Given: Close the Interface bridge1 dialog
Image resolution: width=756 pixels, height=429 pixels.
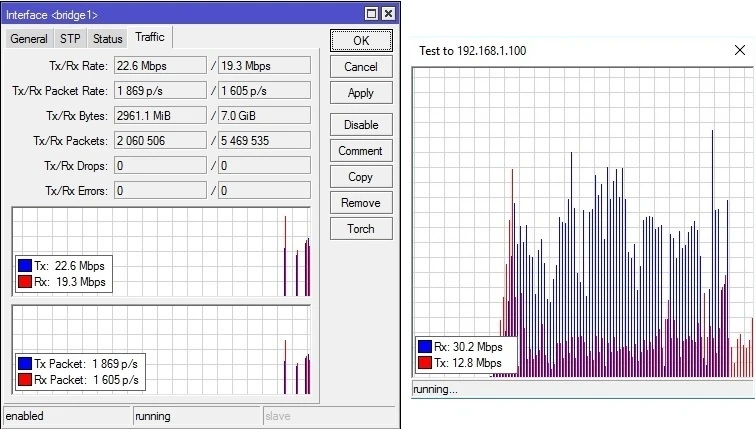Looking at the screenshot, I should [387, 14].
